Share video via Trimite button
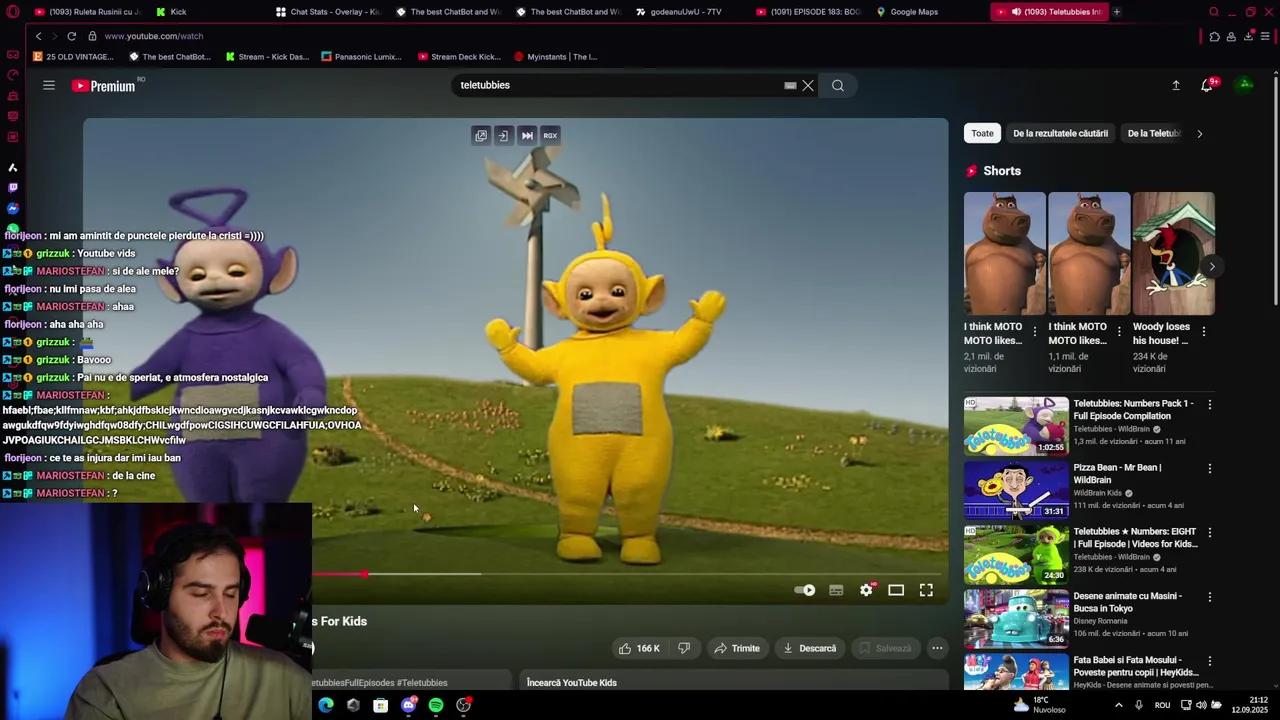This screenshot has height=720, width=1280. 737,648
